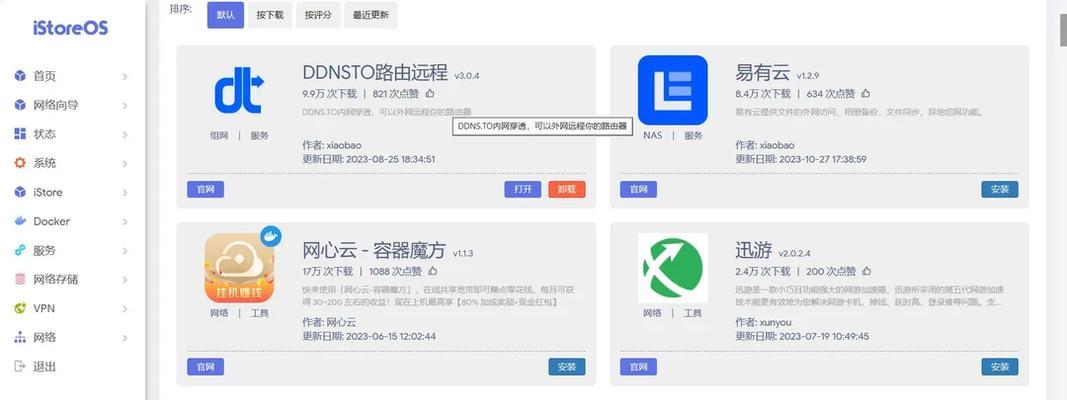Image resolution: width=1067 pixels, height=400 pixels.
Task: Click the 网络 topology icon
Action: click(x=20, y=337)
